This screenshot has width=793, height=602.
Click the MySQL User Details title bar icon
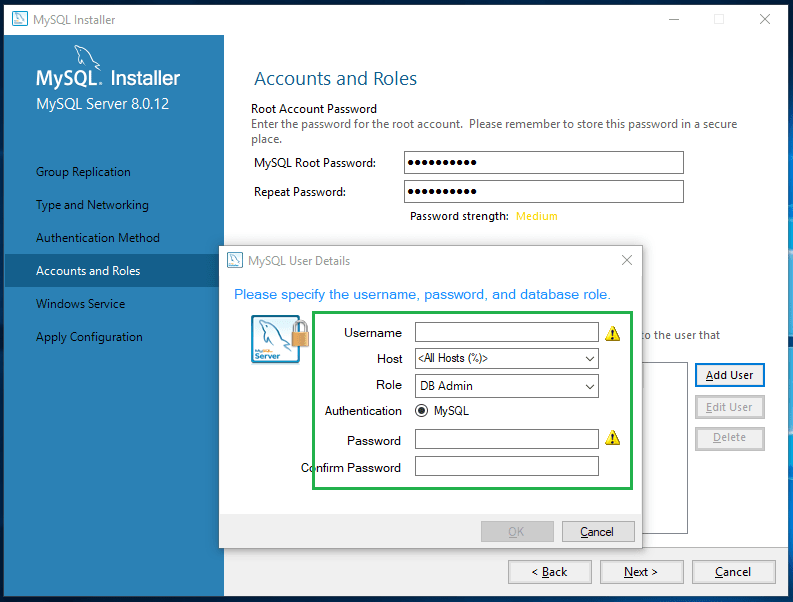235,261
